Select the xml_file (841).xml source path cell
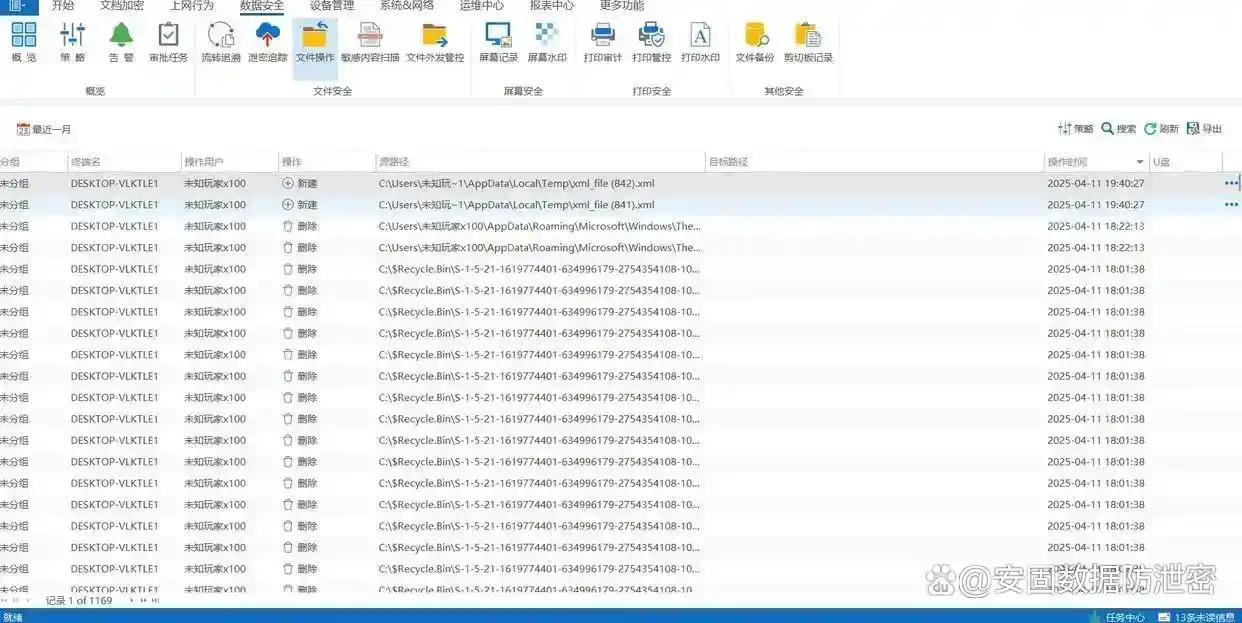This screenshot has width=1242, height=623. [540, 205]
